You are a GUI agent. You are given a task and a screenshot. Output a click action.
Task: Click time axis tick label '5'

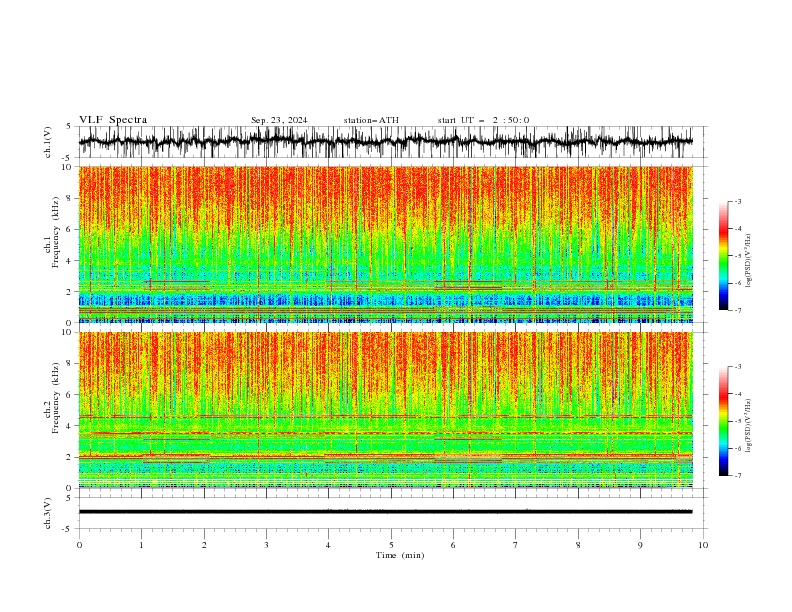tap(391, 545)
